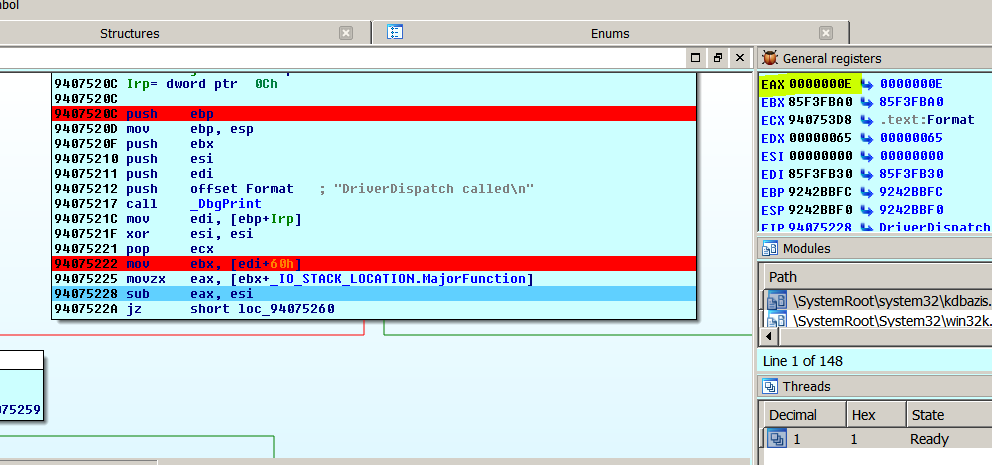Click the win32k module row icon
Screen dimensions: 992x465
pyautogui.click(x=778, y=319)
